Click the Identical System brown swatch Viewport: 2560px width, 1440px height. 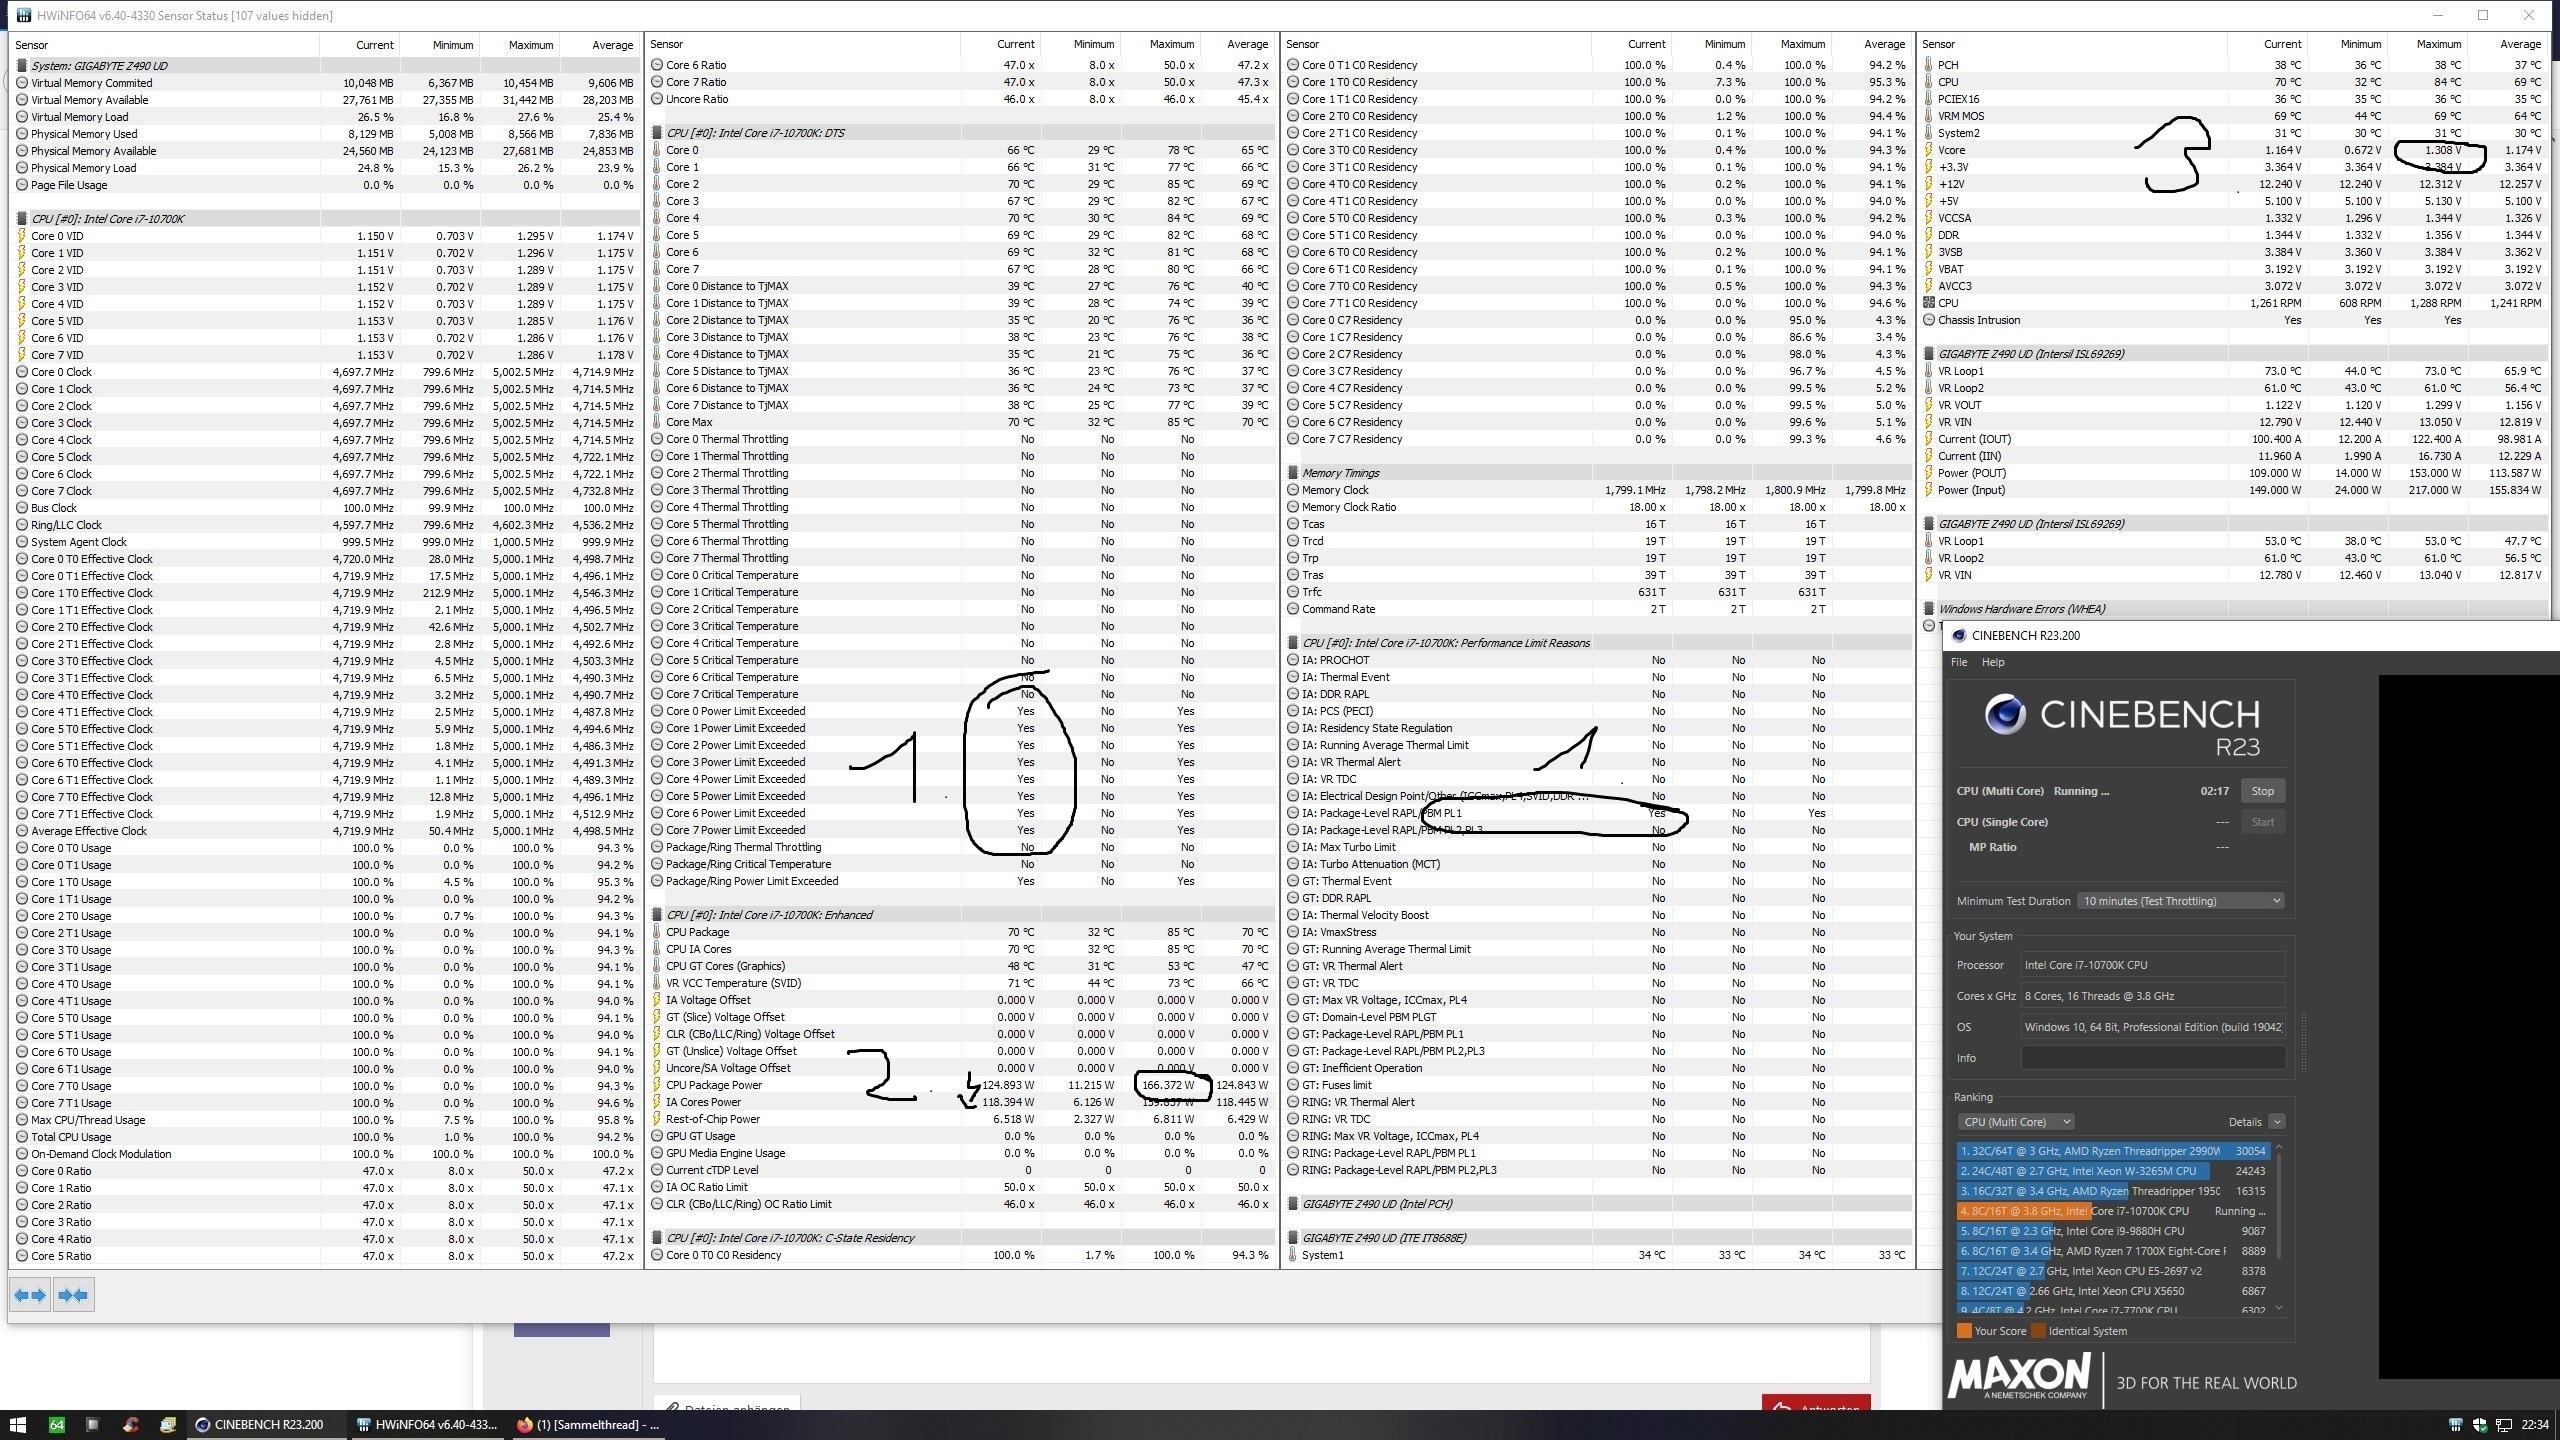[2038, 1331]
